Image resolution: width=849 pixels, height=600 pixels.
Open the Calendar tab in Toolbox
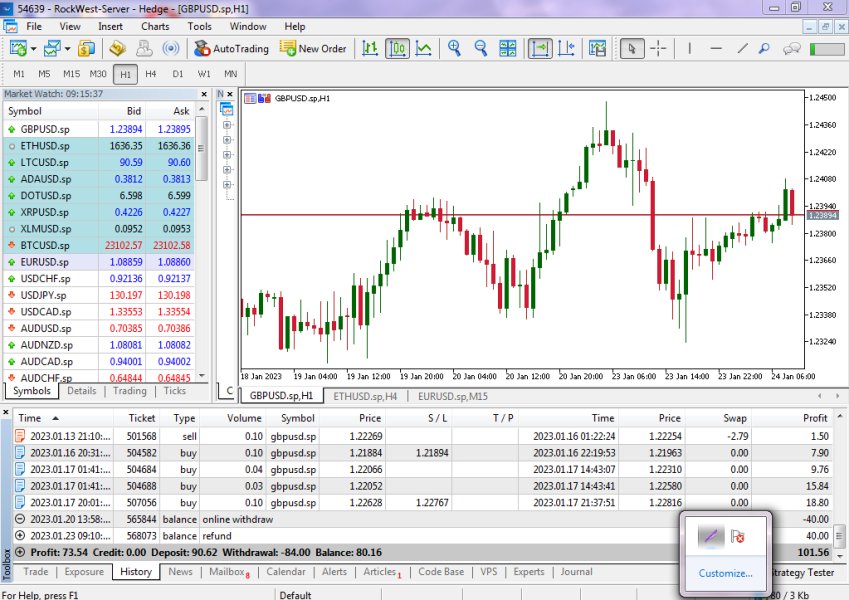[x=286, y=572]
